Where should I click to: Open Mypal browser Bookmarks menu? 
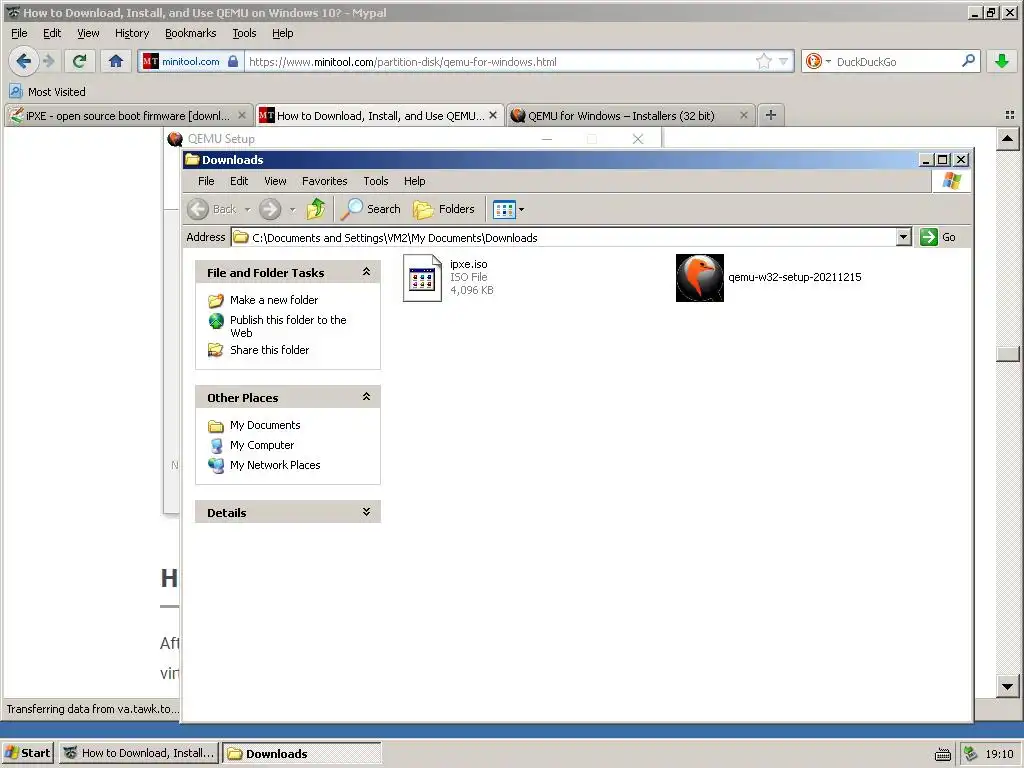point(190,33)
